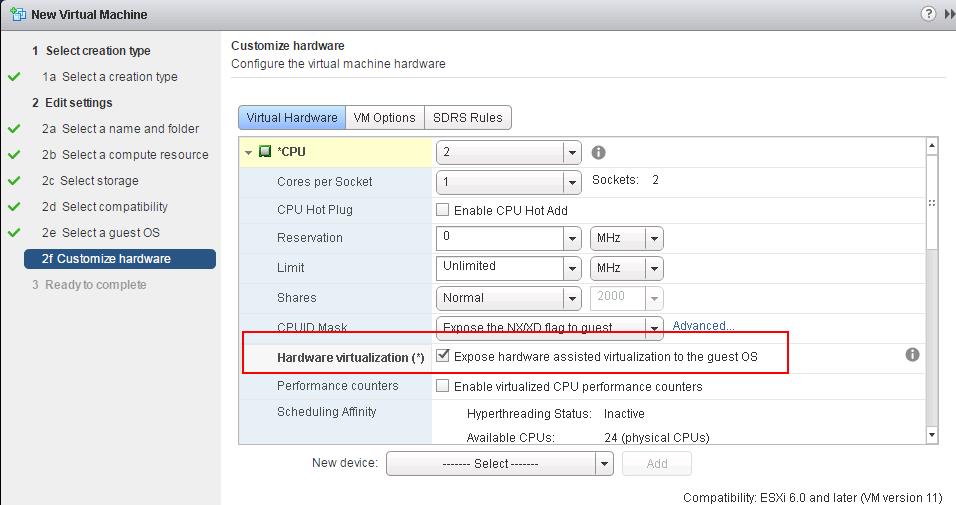Go to step 2c Select storage
This screenshot has width=956, height=505.
pyautogui.click(x=90, y=181)
